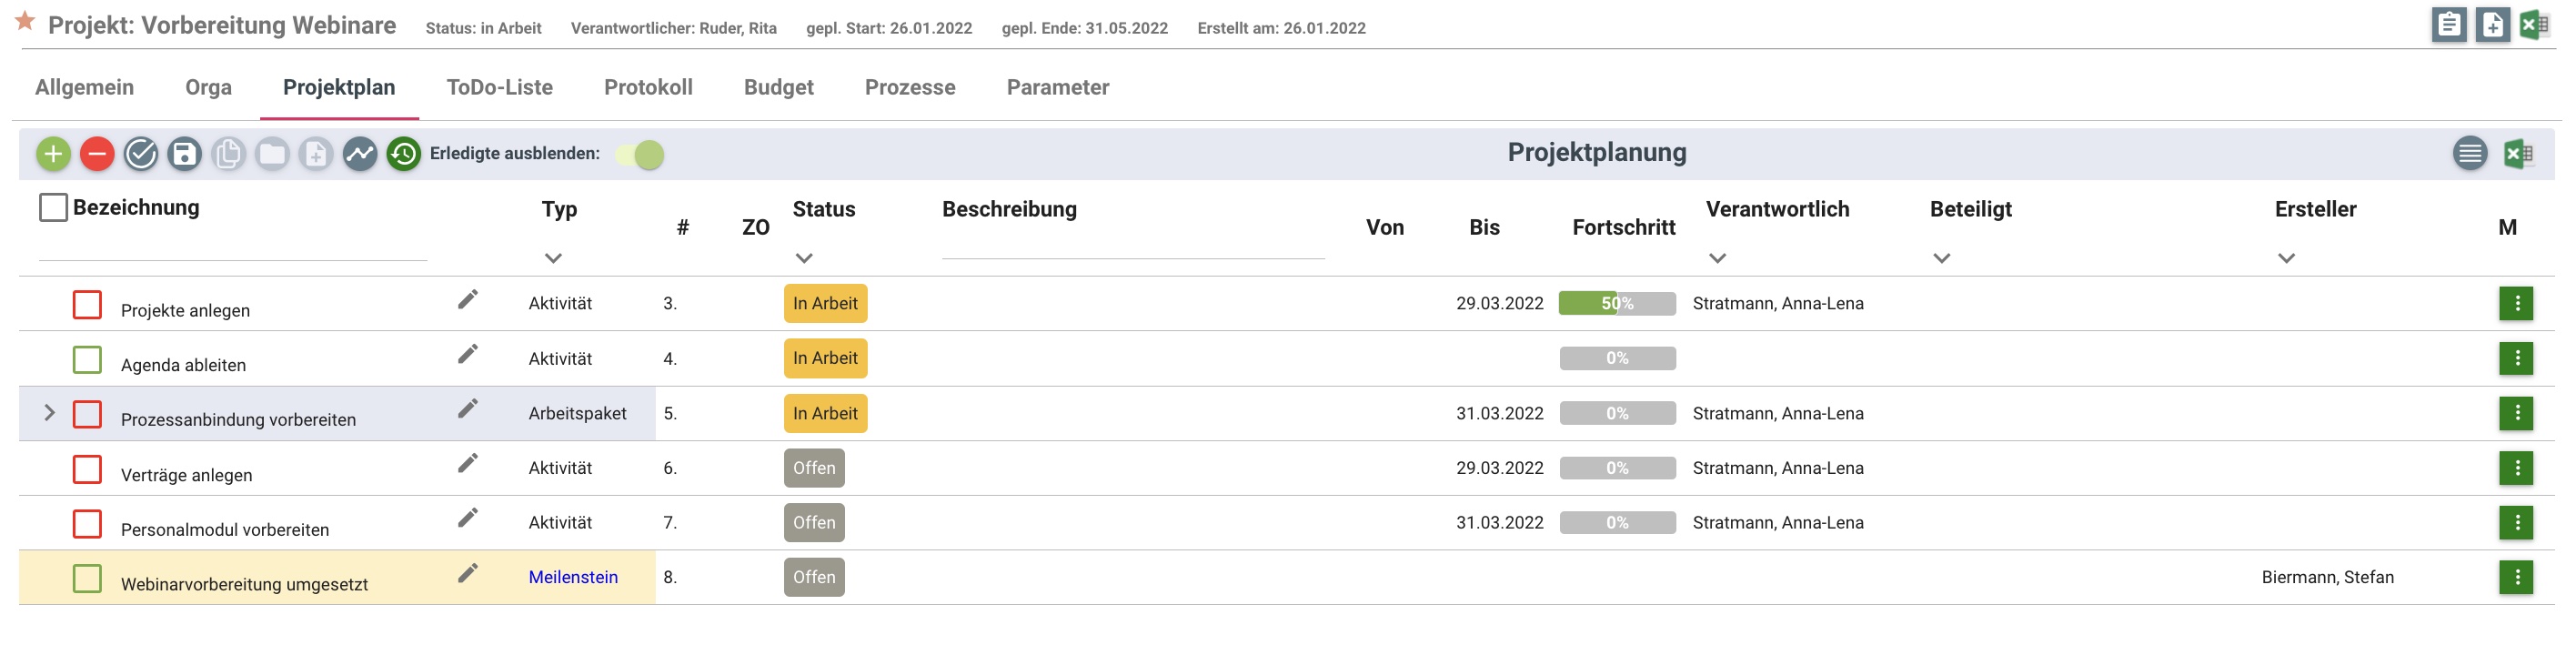Open the Verantwortlich column filter dropdown
The width and height of the screenshot is (2576, 655).
1718,258
